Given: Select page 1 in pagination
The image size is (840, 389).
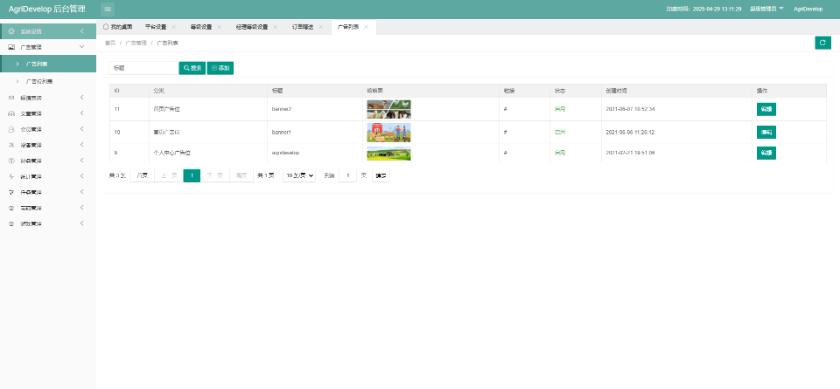Looking at the screenshot, I should pos(192,176).
